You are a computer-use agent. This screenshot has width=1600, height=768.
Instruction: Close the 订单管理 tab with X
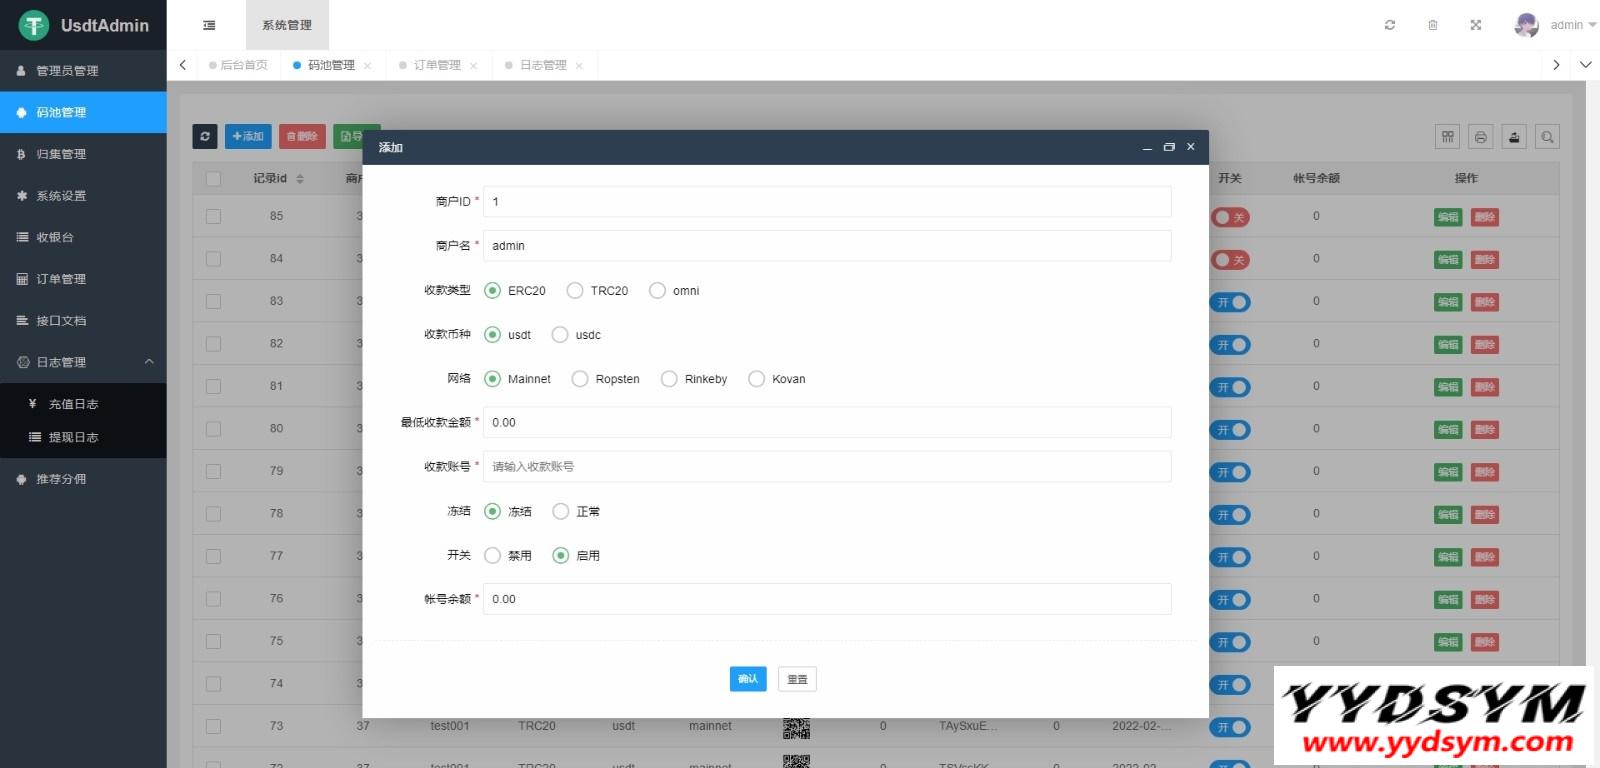pyautogui.click(x=473, y=66)
